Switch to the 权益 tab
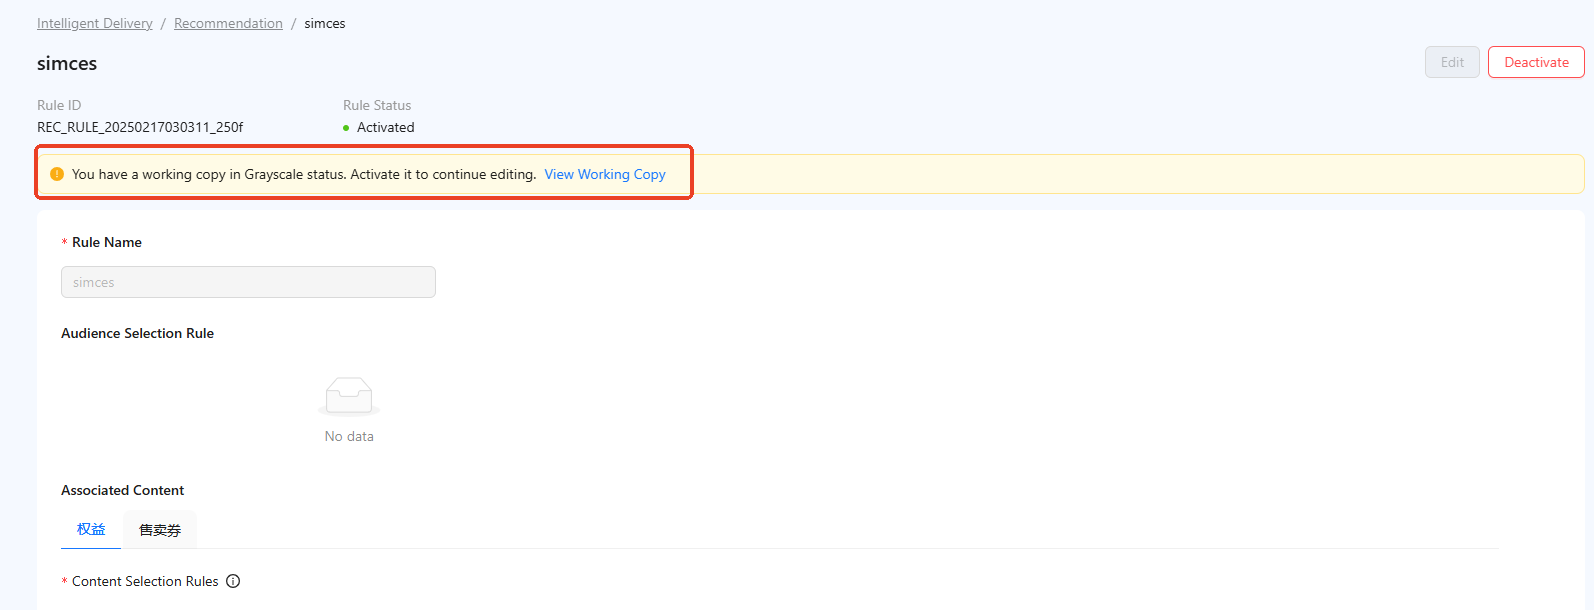 click(91, 529)
